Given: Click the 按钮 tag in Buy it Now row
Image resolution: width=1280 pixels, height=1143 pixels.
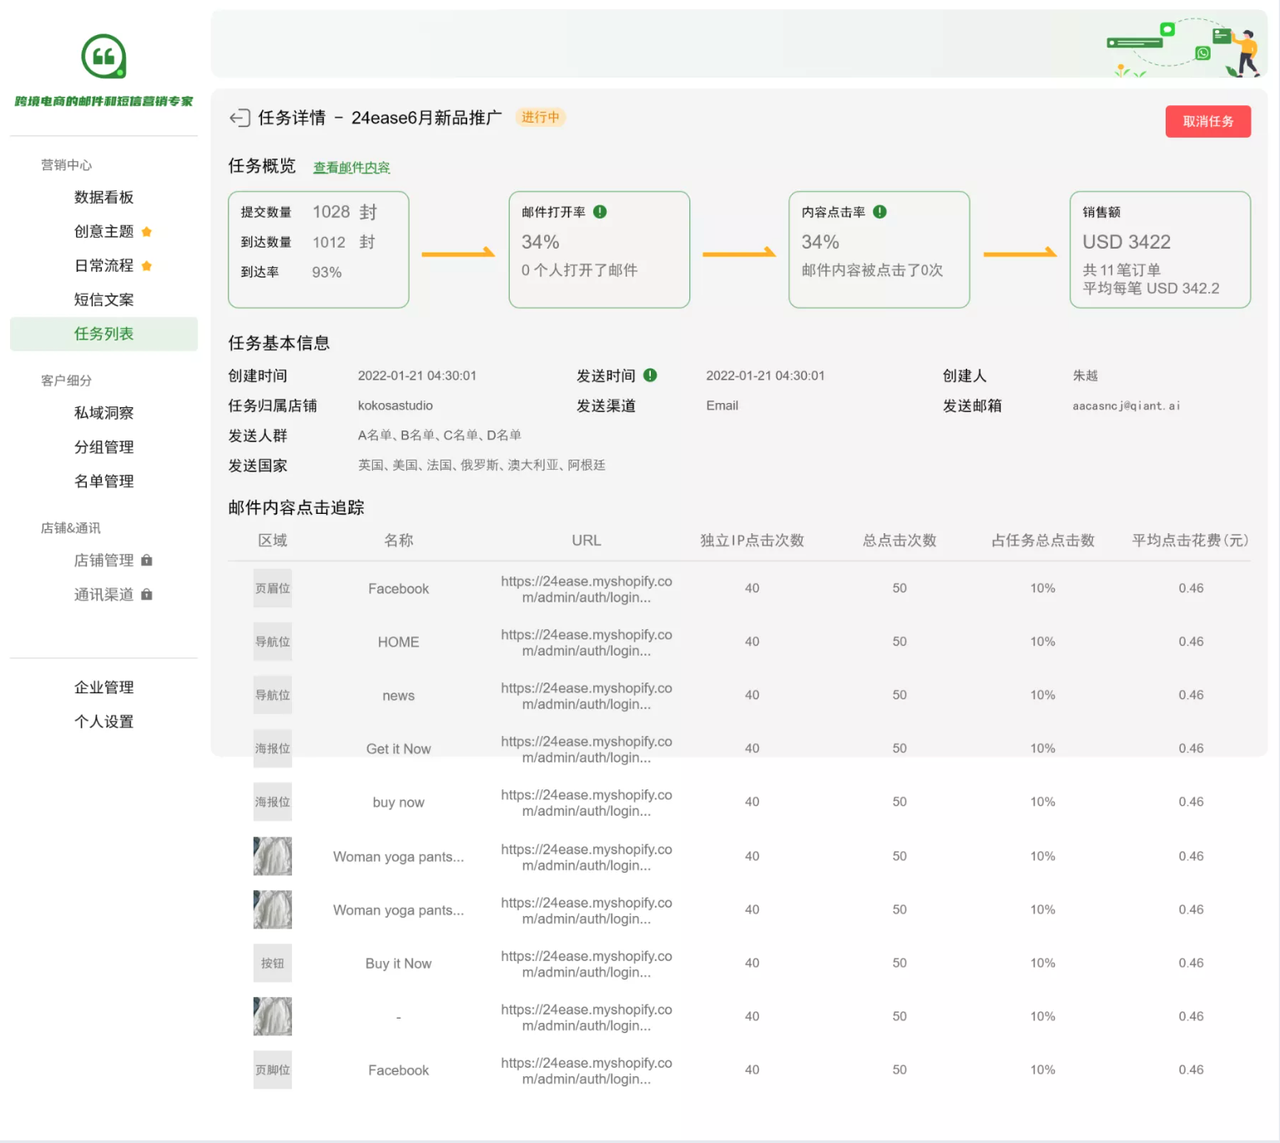Looking at the screenshot, I should click(273, 963).
